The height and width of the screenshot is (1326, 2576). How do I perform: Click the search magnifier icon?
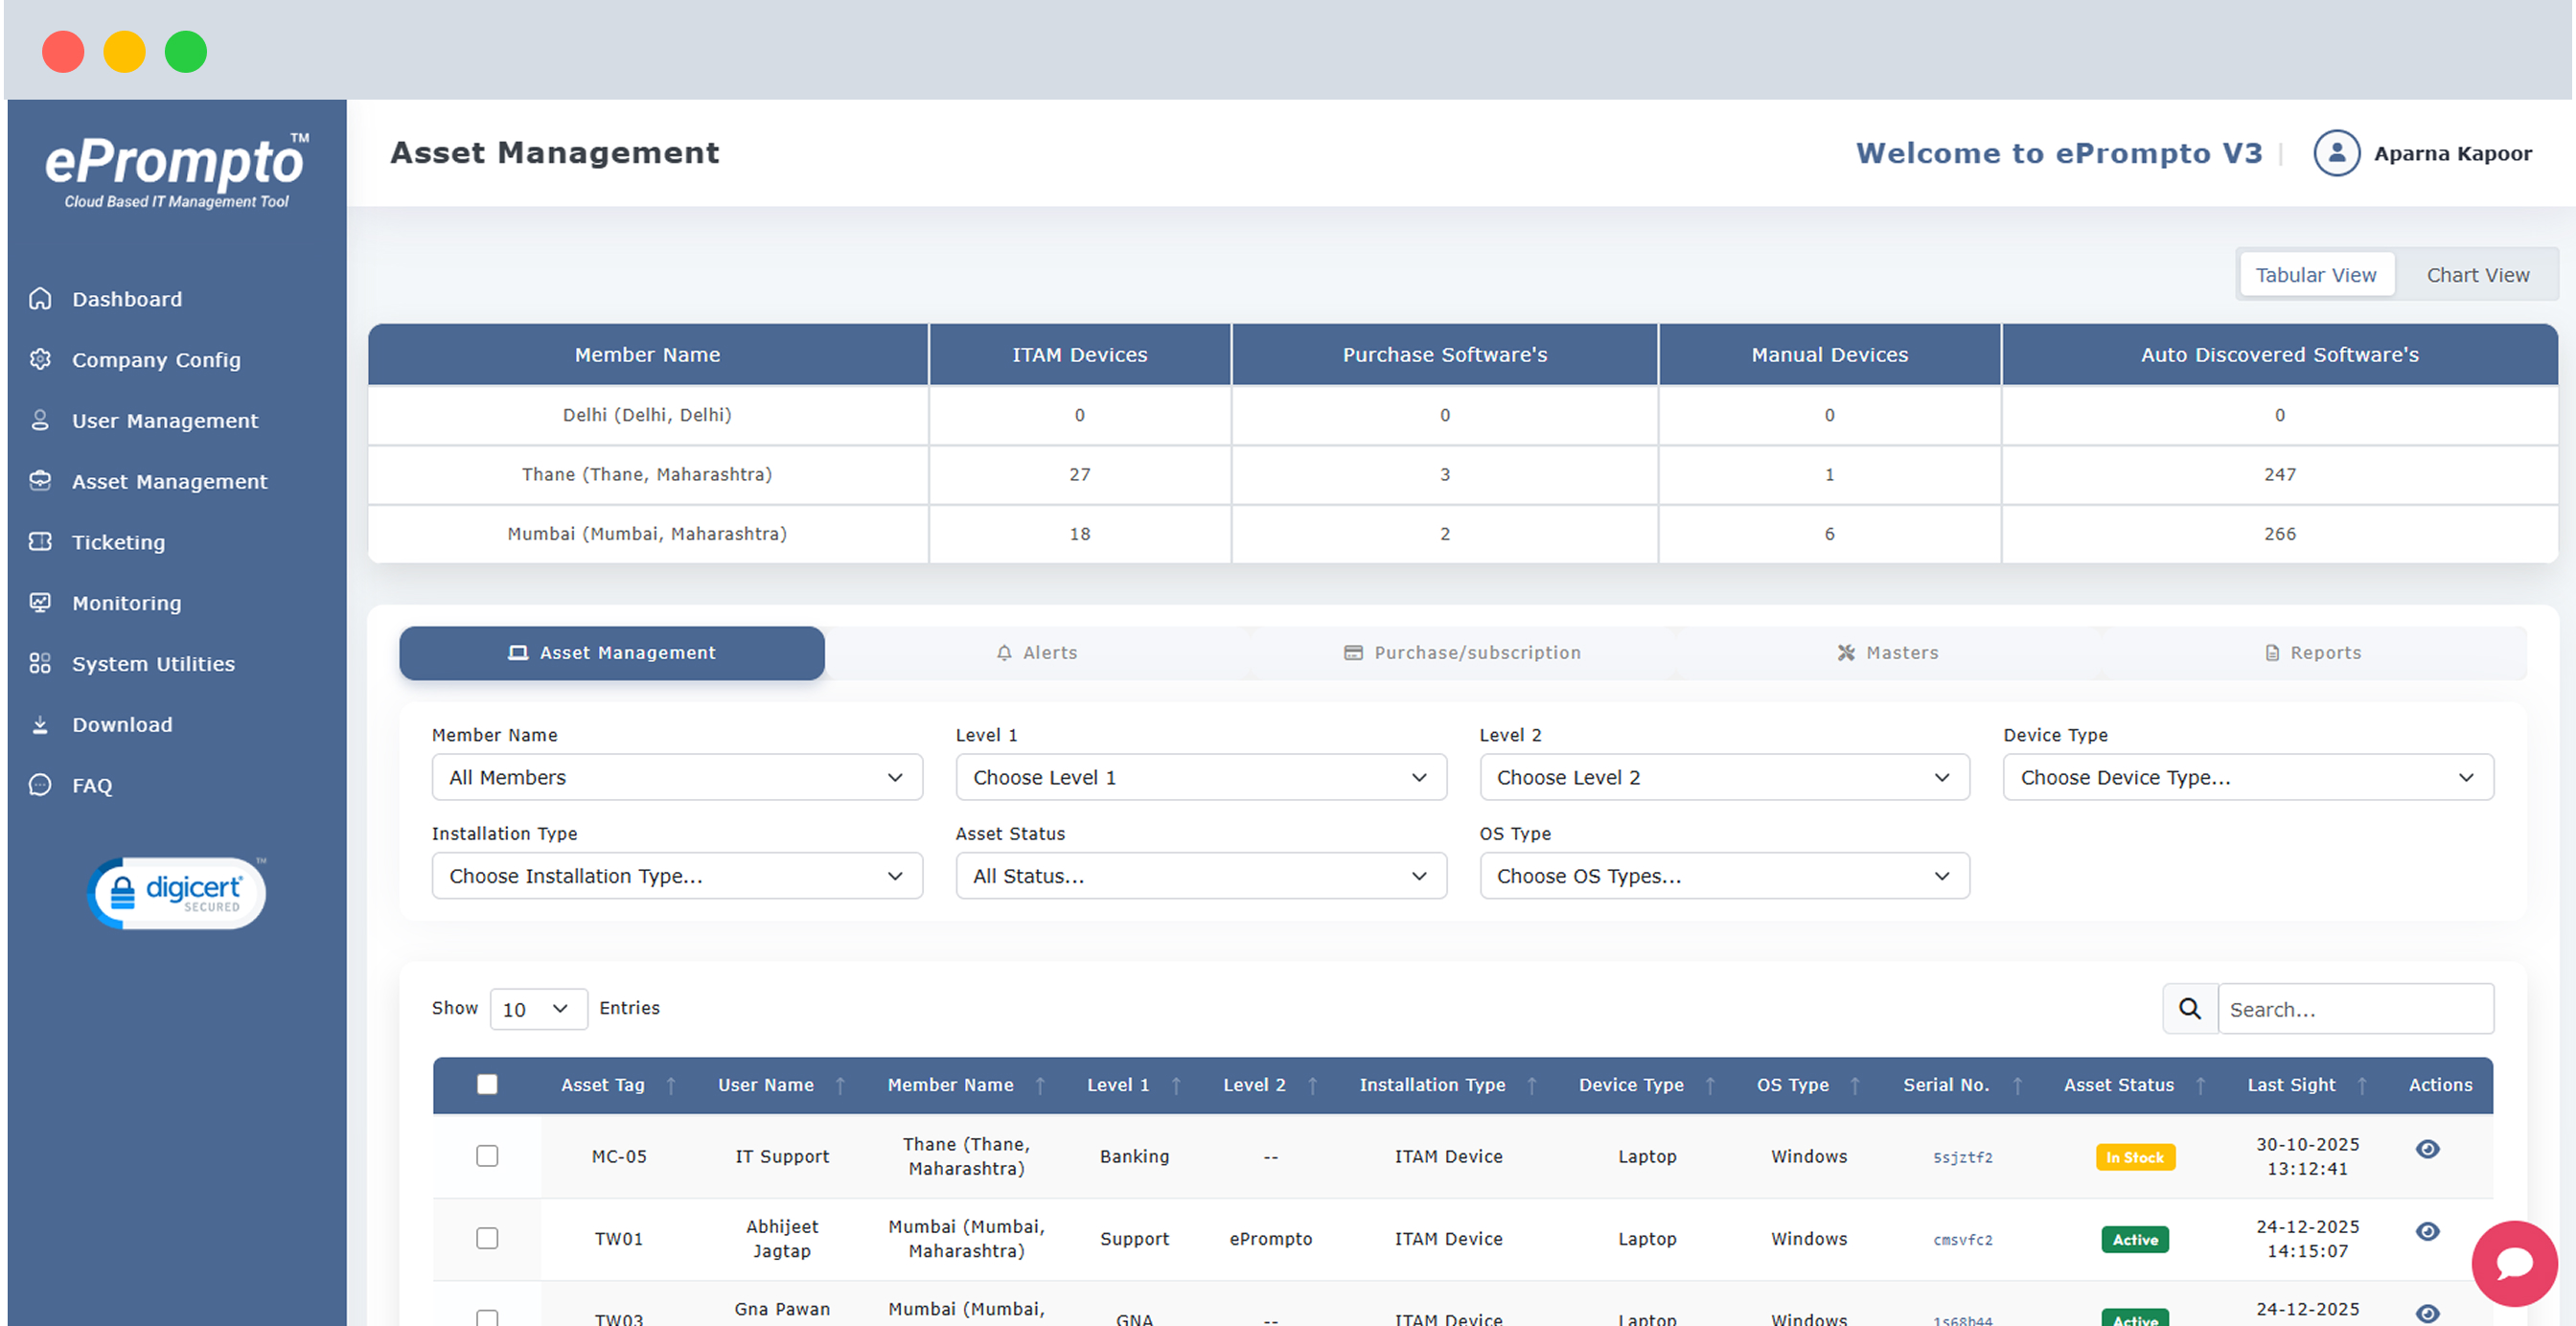pyautogui.click(x=2189, y=1009)
